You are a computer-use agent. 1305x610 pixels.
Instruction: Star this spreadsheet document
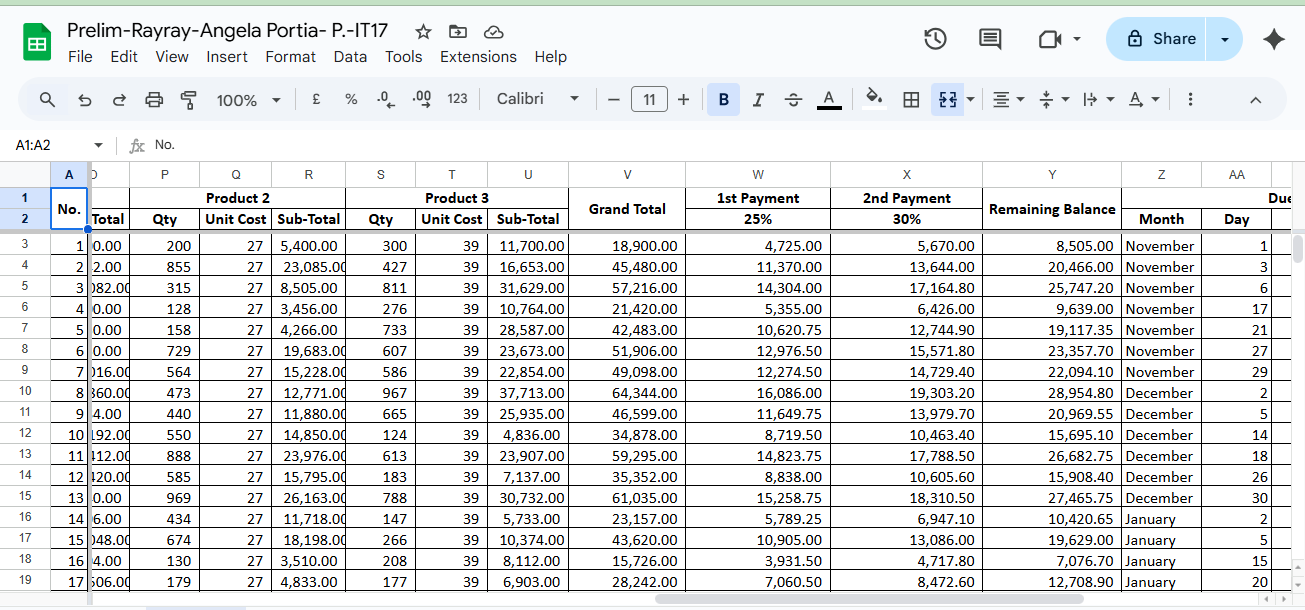click(424, 32)
